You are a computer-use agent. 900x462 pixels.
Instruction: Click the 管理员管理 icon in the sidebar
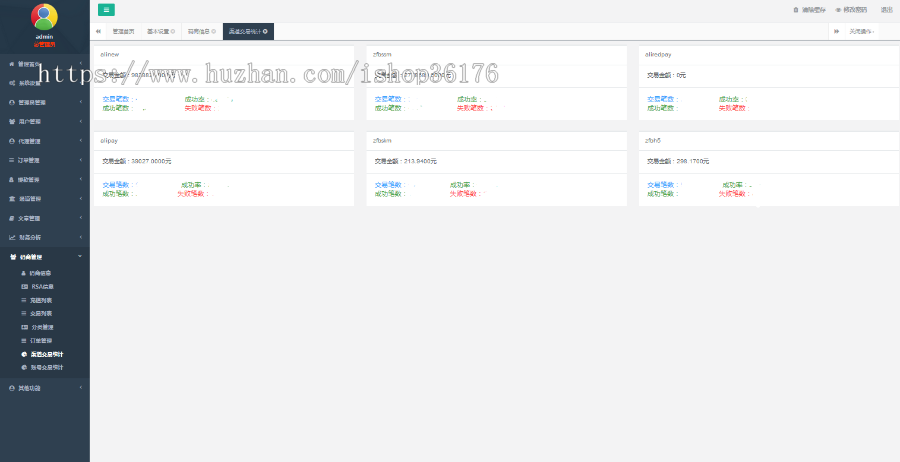[x=11, y=102]
